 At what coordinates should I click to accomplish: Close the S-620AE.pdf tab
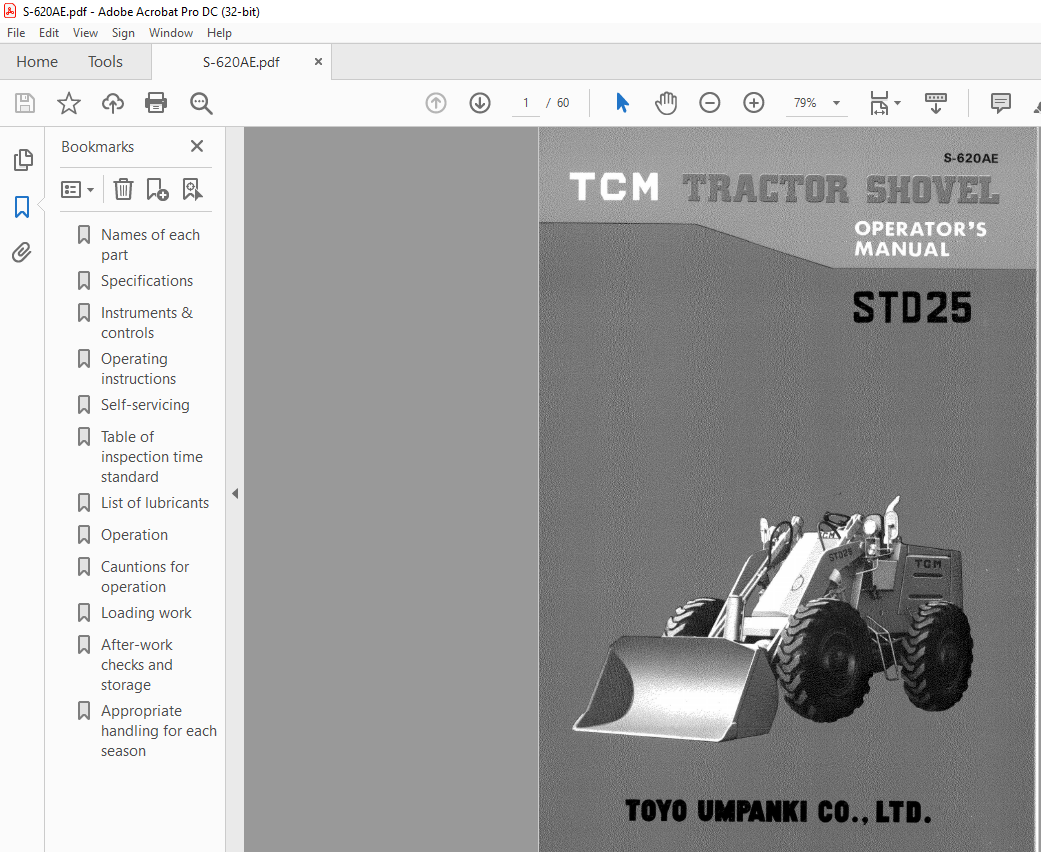318,62
